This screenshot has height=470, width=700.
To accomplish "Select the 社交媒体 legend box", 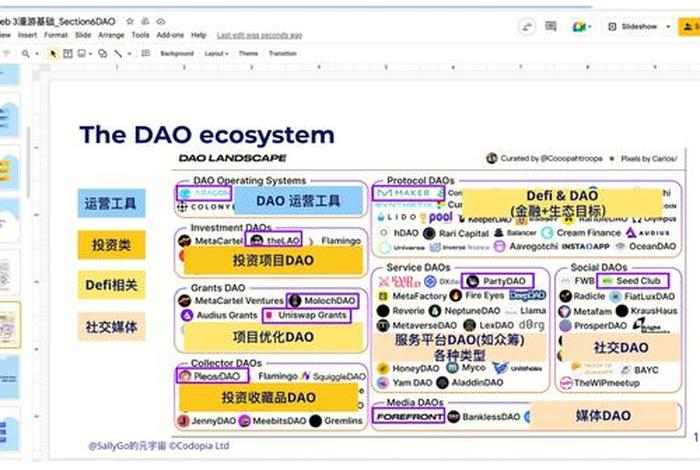I will tap(111, 327).
